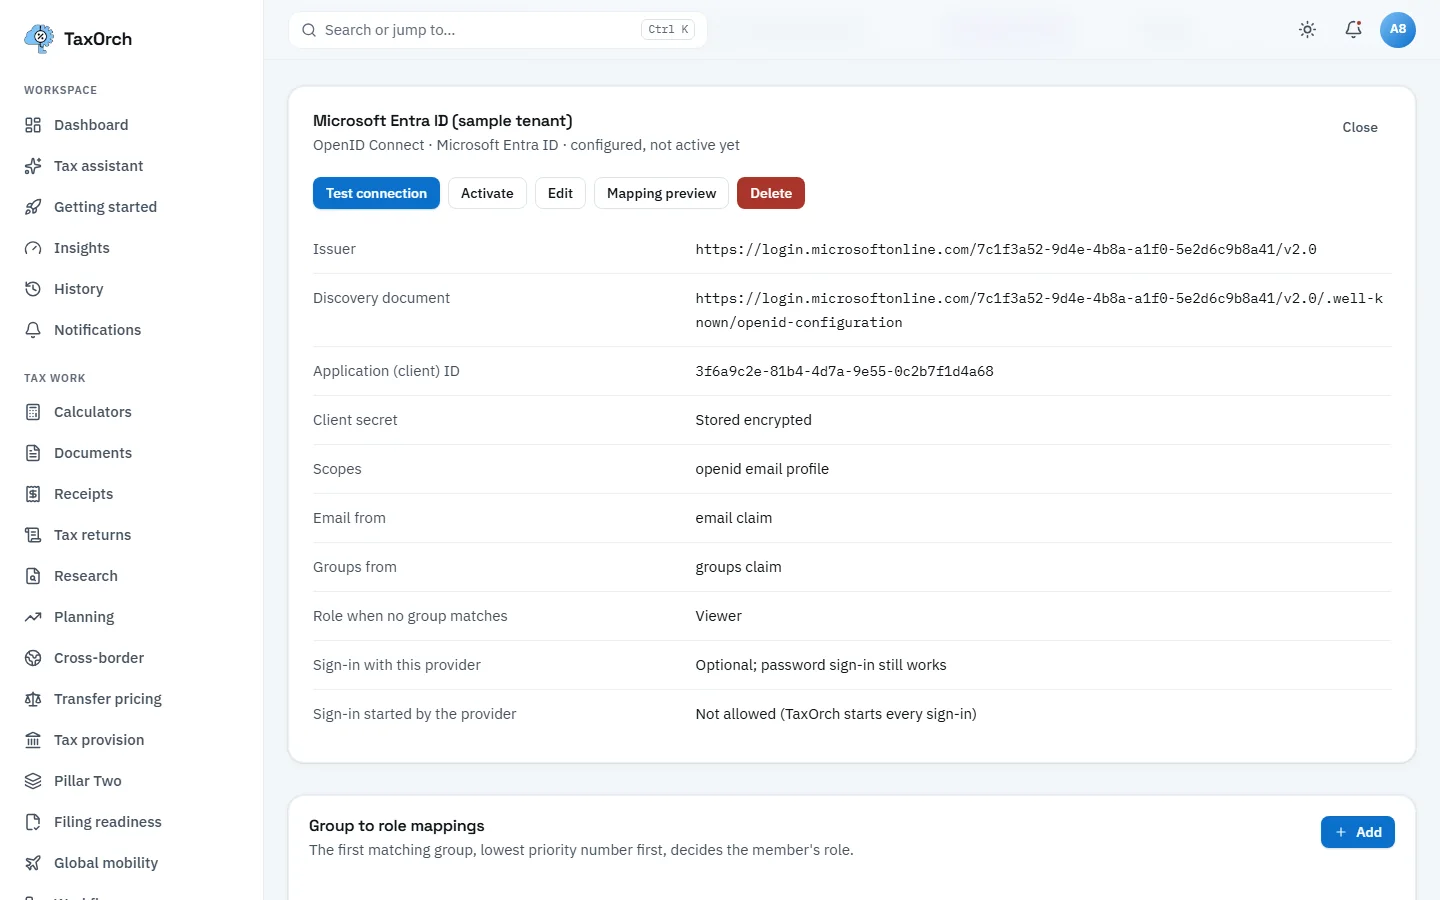Click the Pillar Two layers icon
The image size is (1440, 900).
click(x=33, y=781)
